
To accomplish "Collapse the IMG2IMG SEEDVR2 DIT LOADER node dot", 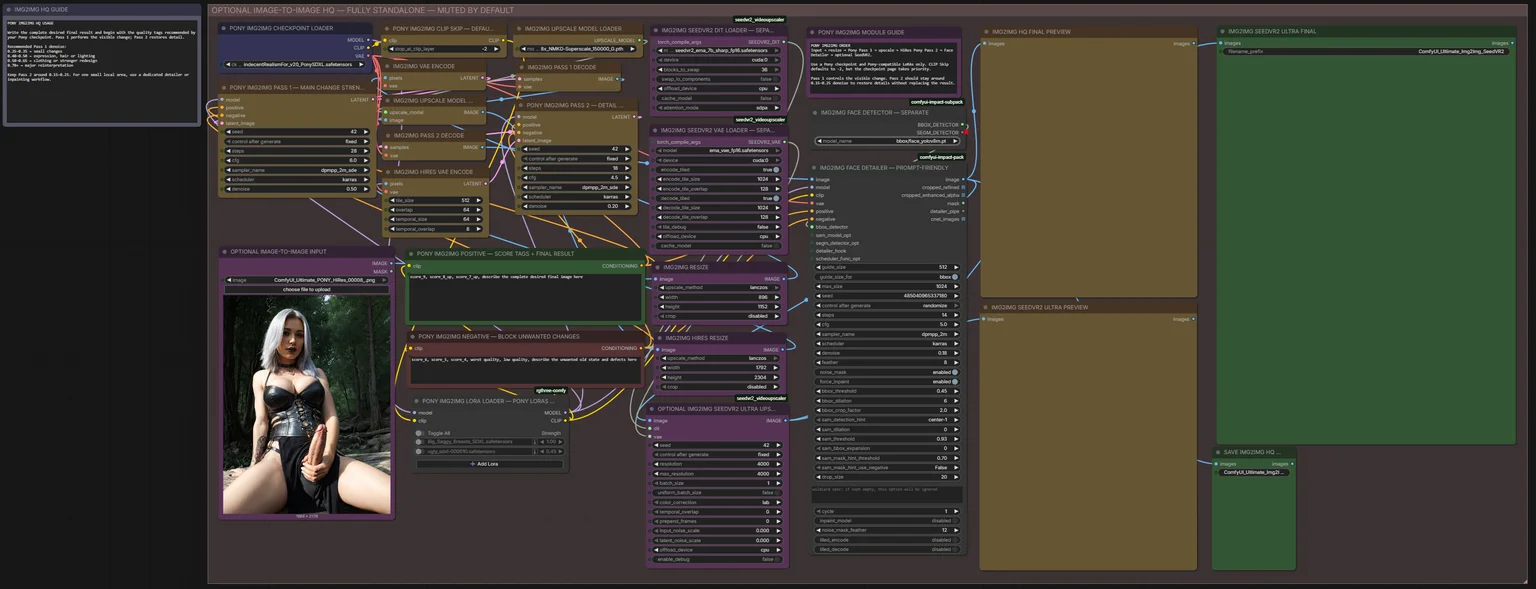I will coord(654,30).
